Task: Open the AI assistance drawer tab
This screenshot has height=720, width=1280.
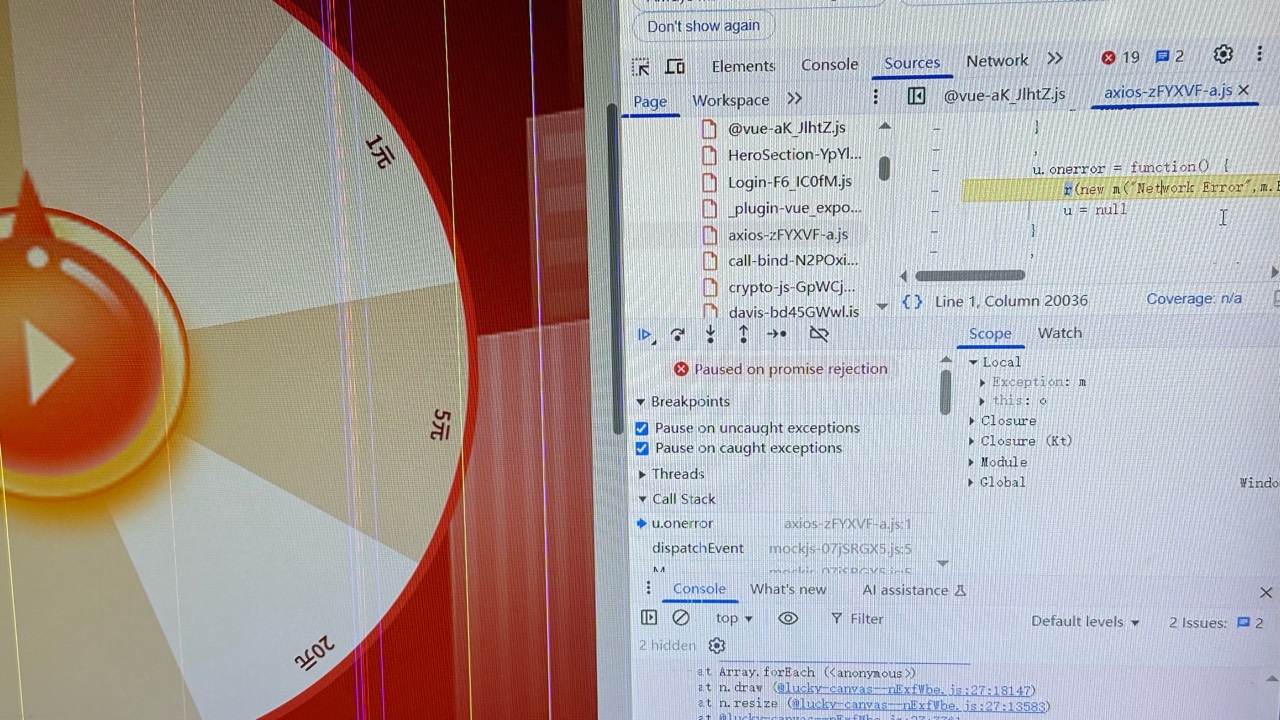Action: [x=914, y=590]
